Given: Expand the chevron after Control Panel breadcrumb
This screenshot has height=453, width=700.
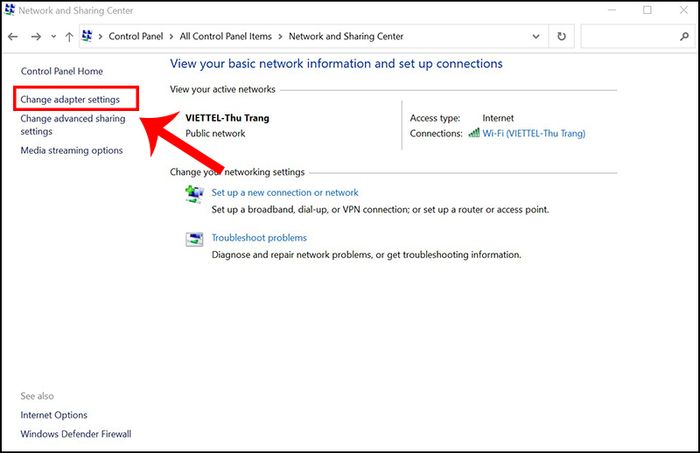Looking at the screenshot, I should tap(171, 37).
